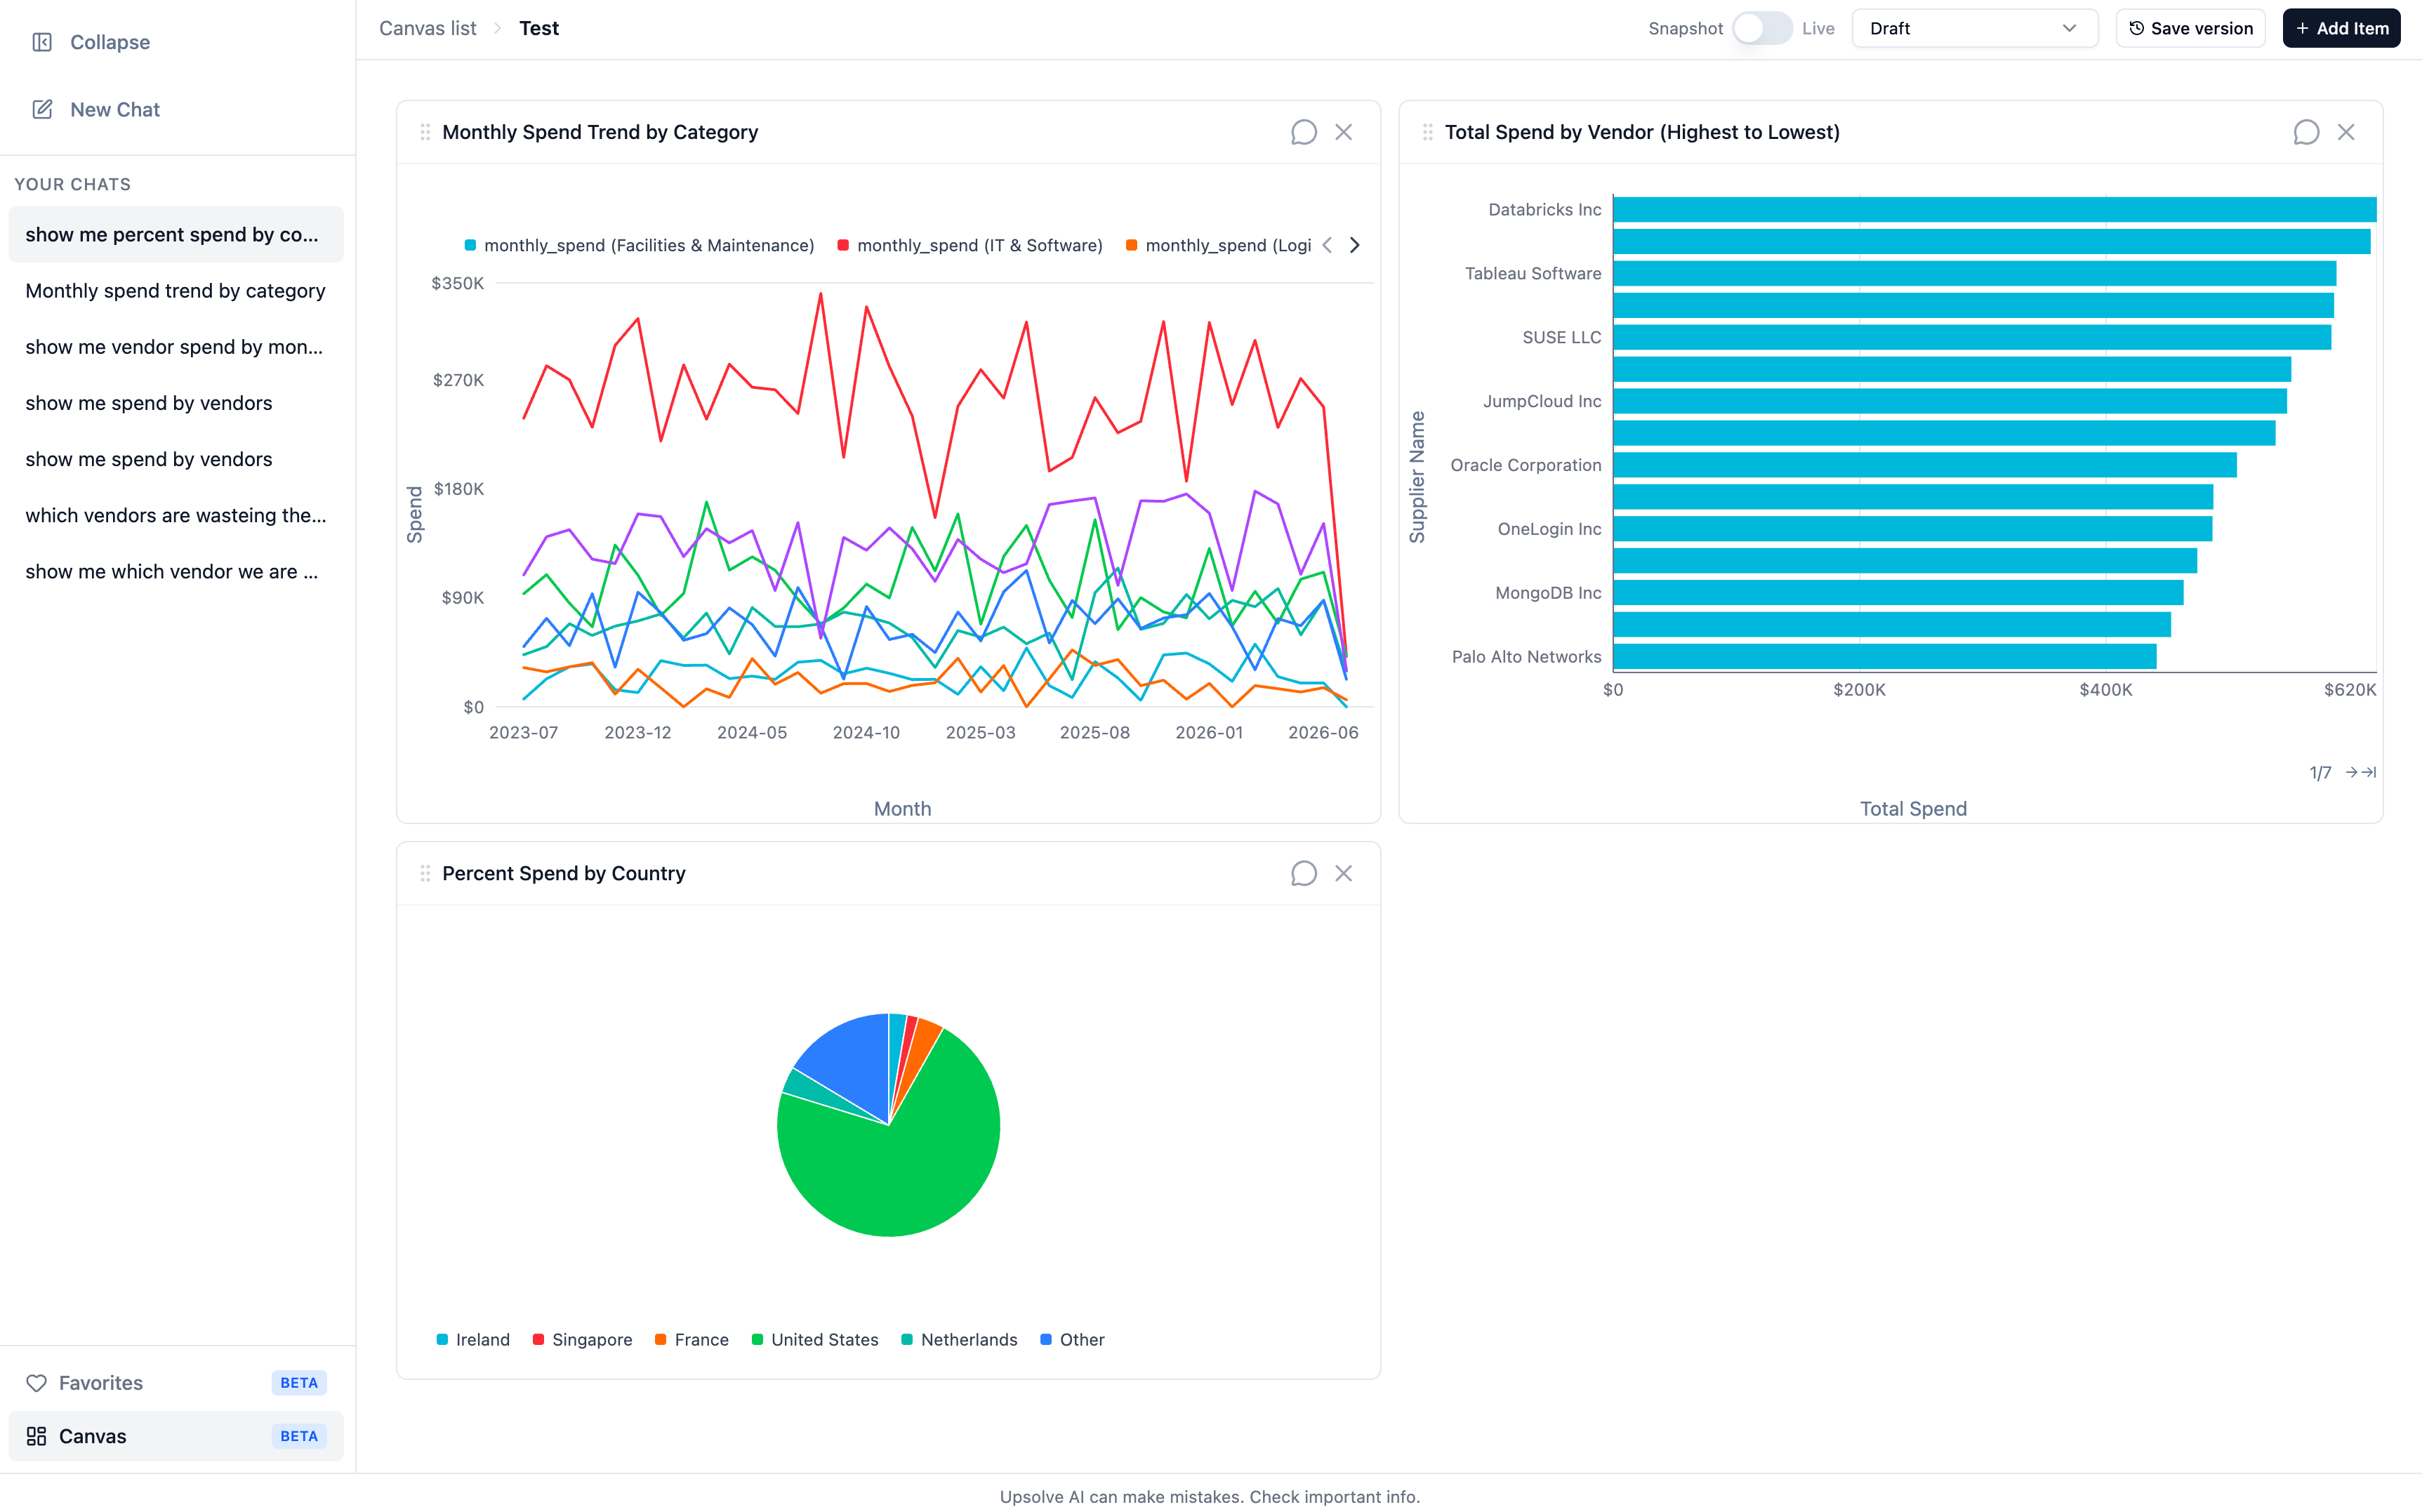Click the BETA badge next to Favorites

299,1383
